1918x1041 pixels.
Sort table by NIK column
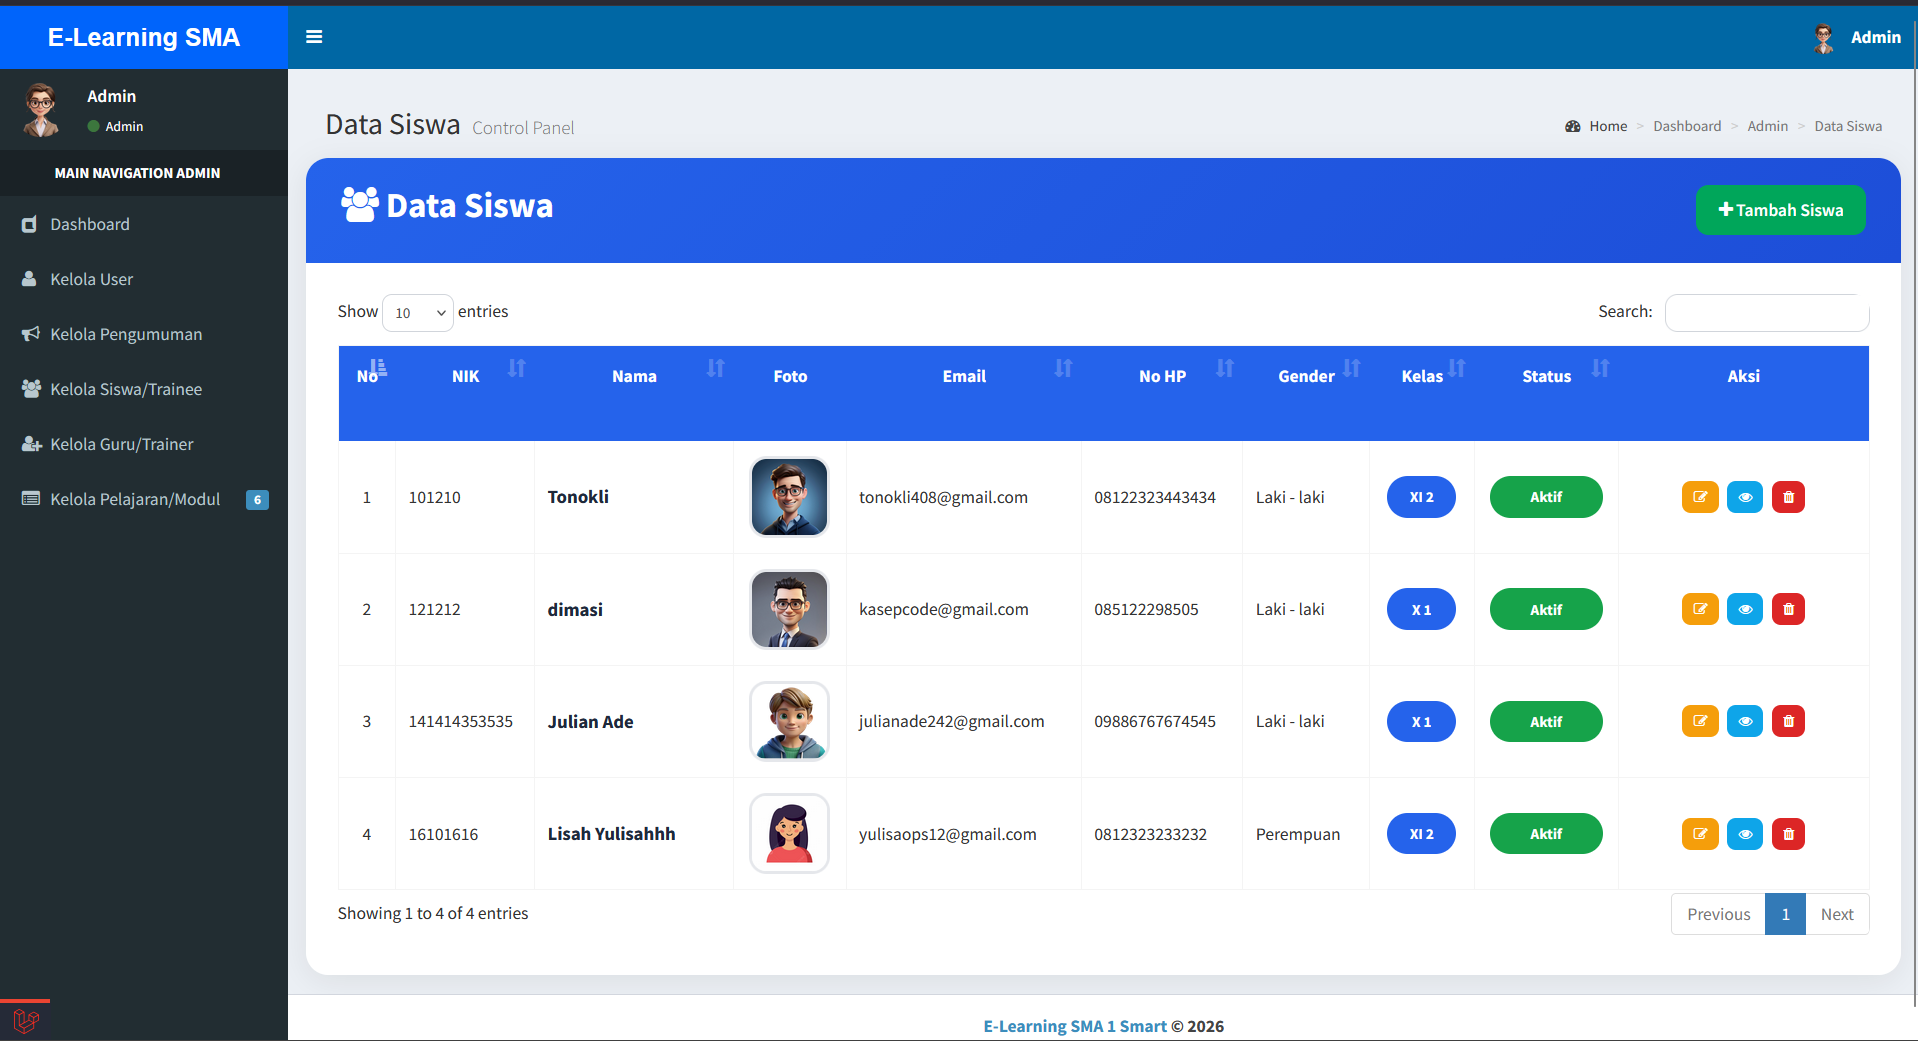(x=465, y=376)
